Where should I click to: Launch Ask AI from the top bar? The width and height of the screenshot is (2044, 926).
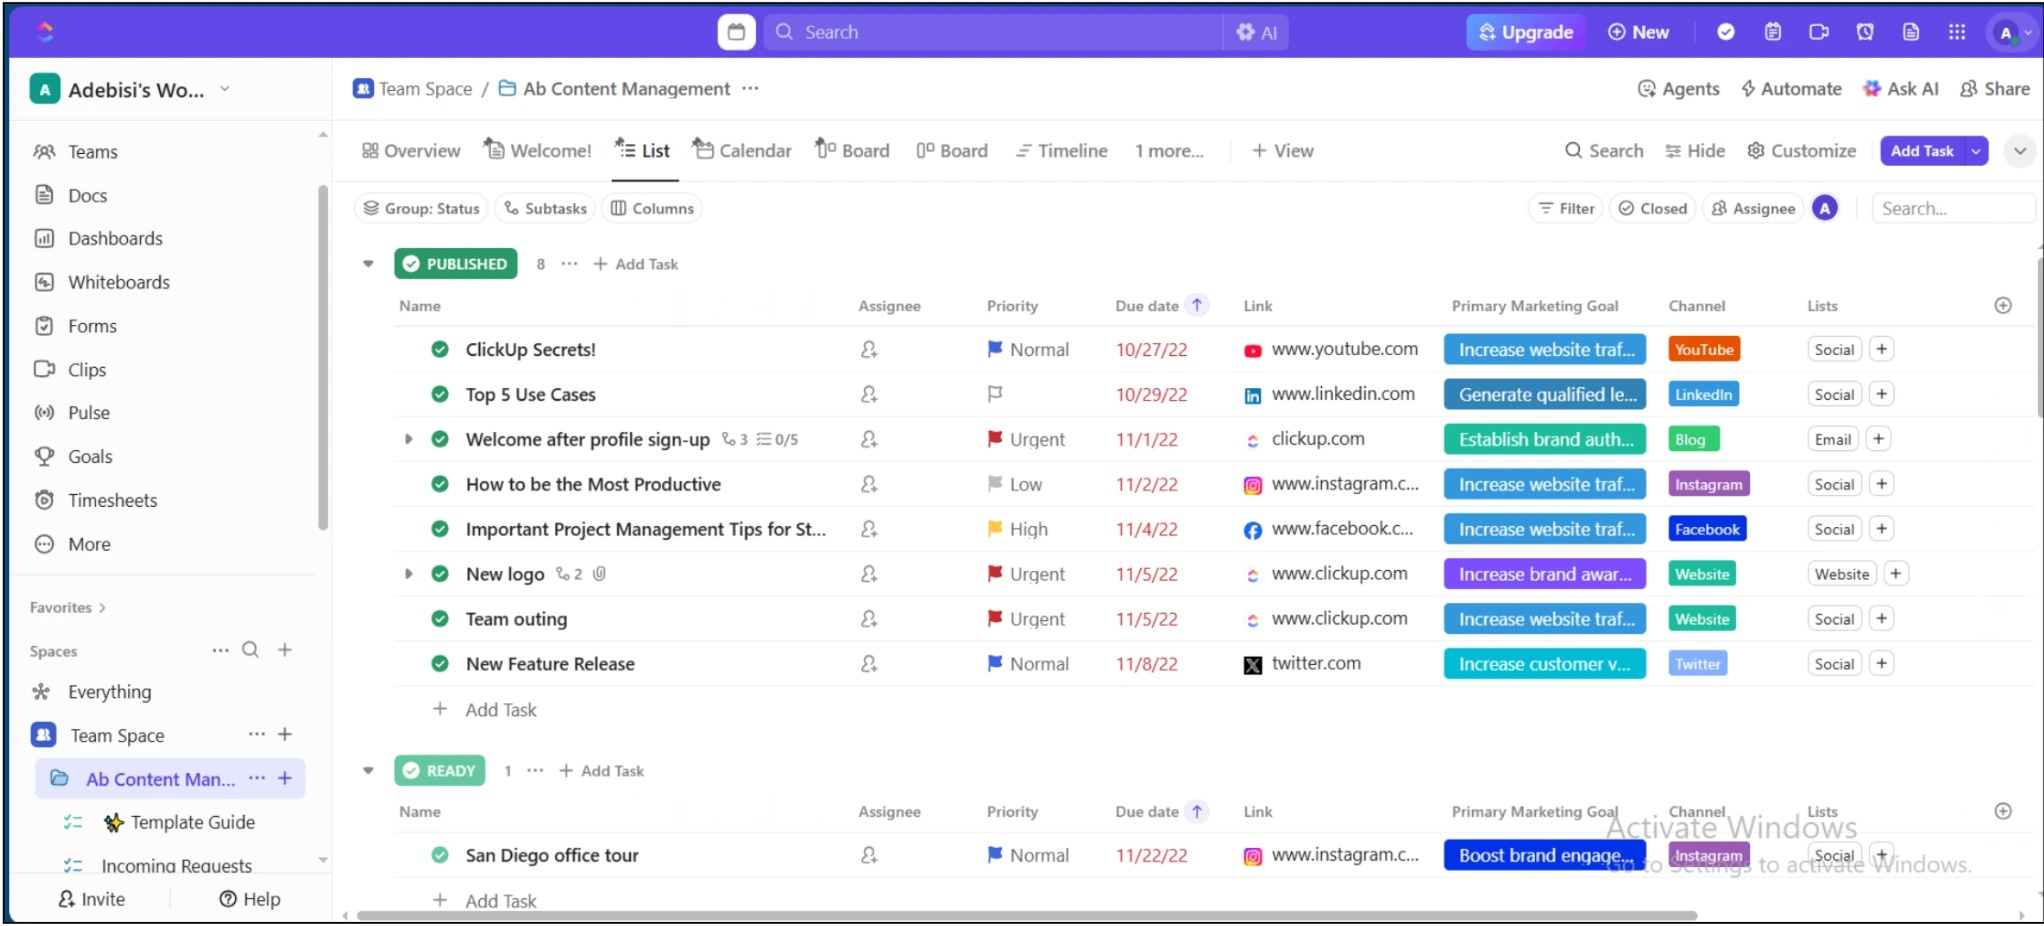[1901, 88]
